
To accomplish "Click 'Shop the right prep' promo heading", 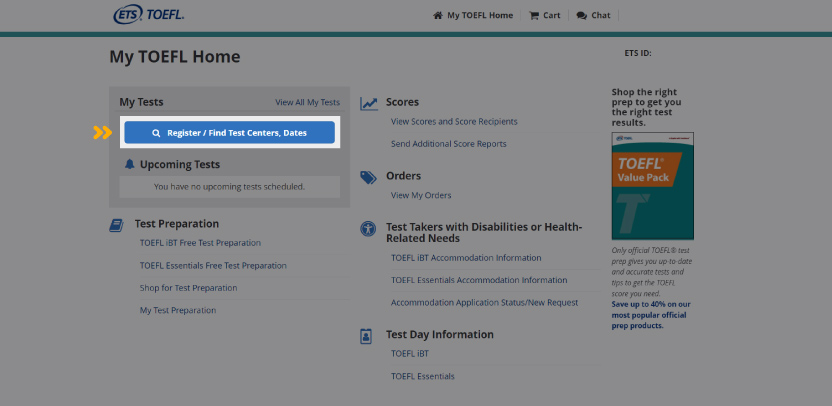I will pyautogui.click(x=647, y=107).
